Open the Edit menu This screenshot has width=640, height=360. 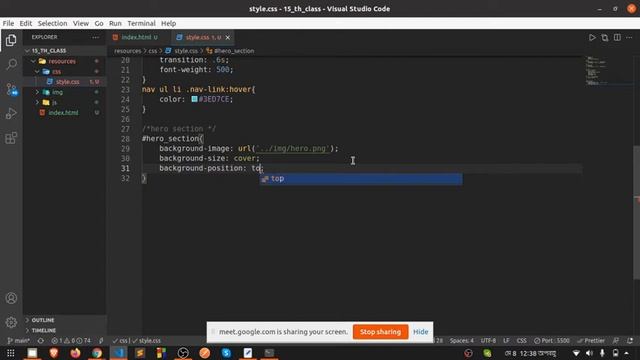tap(26, 23)
